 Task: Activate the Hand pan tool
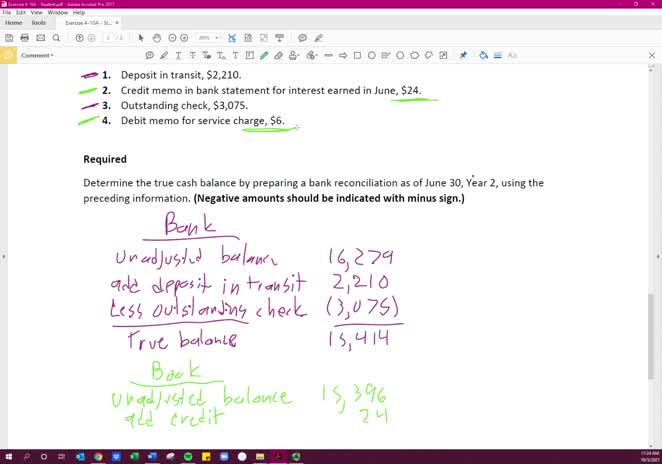point(157,38)
